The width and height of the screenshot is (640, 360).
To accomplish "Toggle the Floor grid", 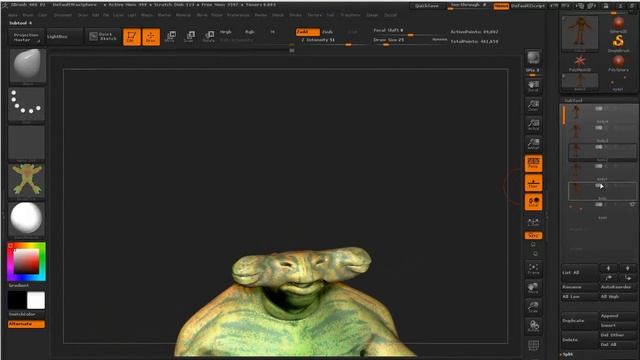I will (x=533, y=183).
